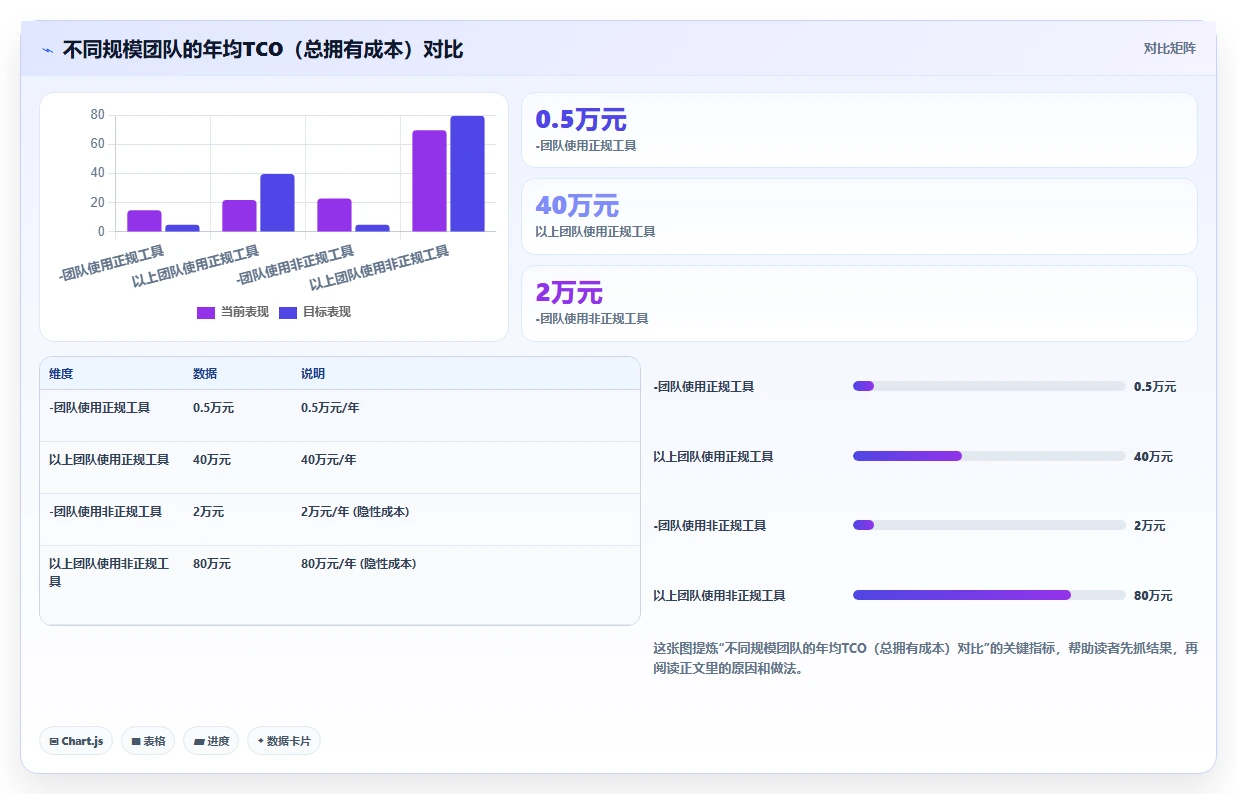
Task: Click the blue 目标表现 legend color swatch
Action: [x=288, y=312]
